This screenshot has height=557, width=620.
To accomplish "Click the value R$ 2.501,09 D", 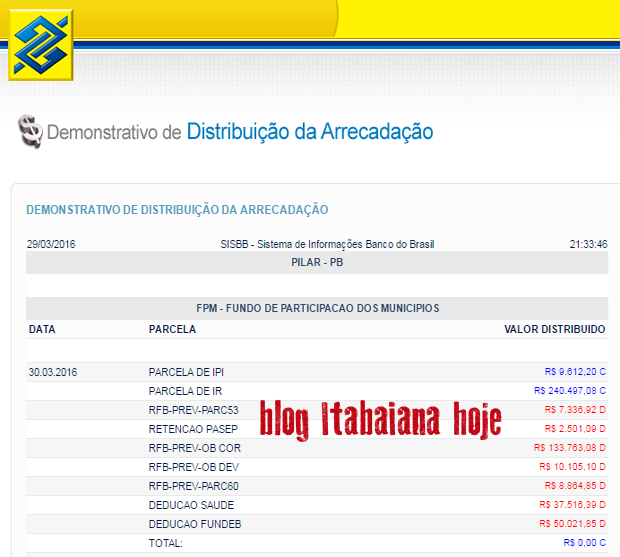I will pos(575,429).
